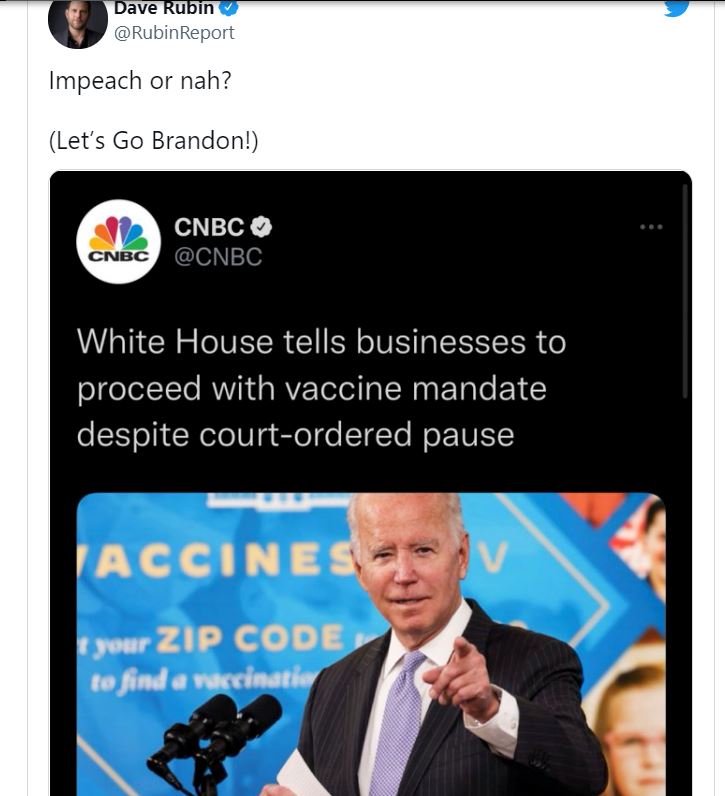Open the @RubinReport handle link
The image size is (725, 796).
pyautogui.click(x=174, y=33)
